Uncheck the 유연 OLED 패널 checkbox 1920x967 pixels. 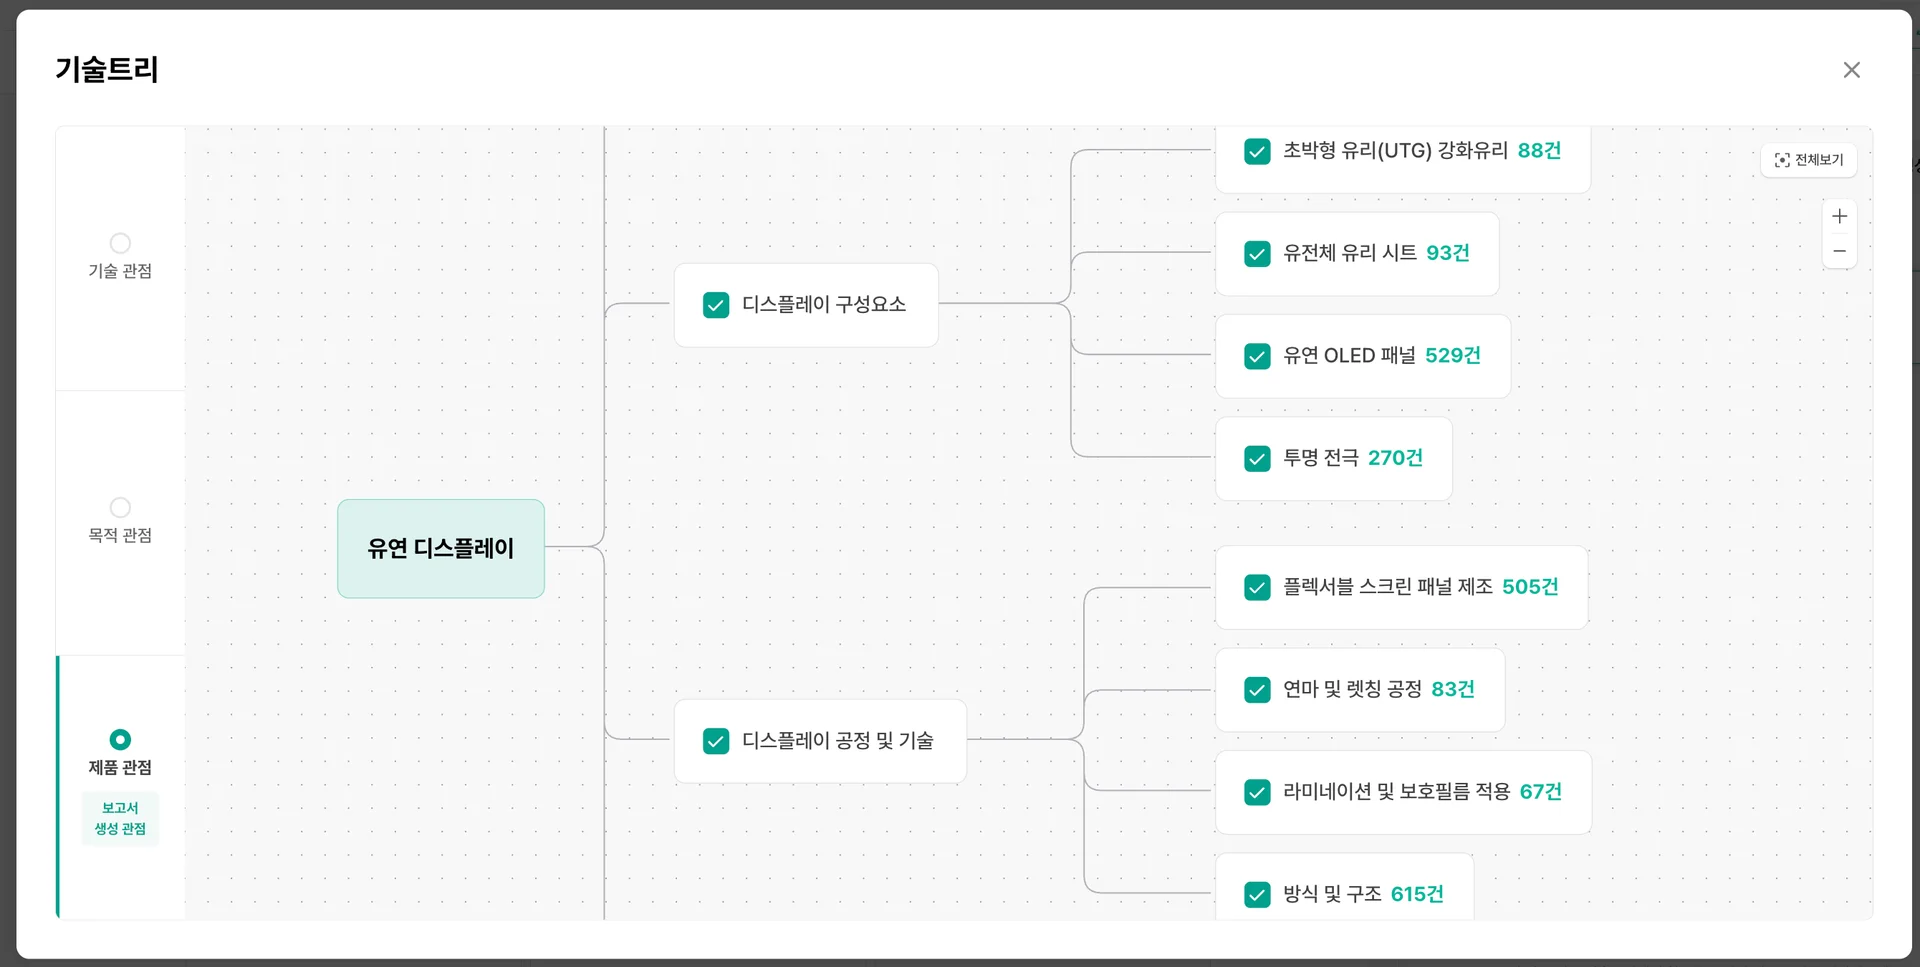1257,356
